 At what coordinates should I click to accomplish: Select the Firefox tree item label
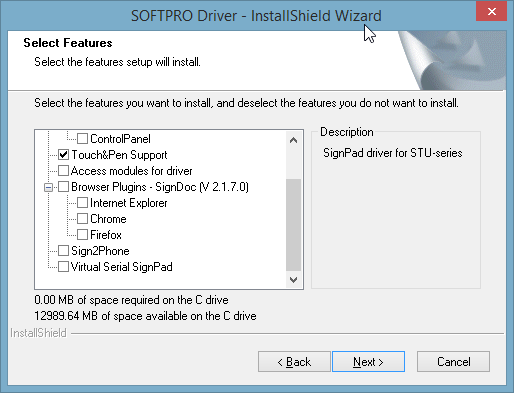(106, 235)
